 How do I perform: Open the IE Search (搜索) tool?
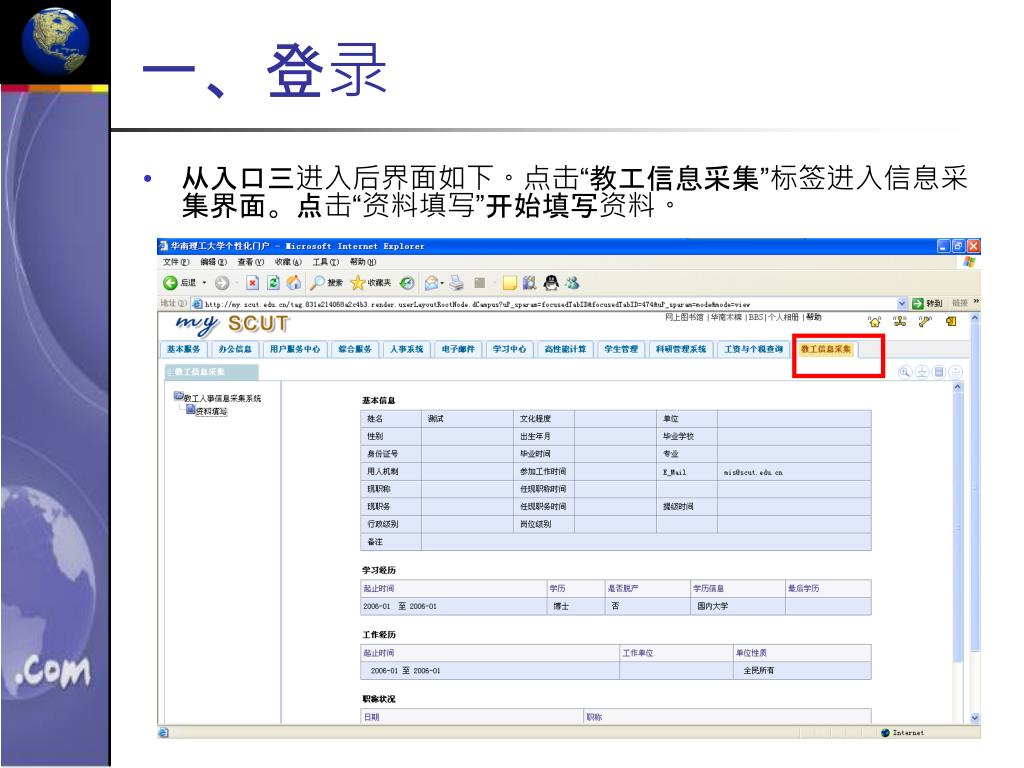click(324, 283)
